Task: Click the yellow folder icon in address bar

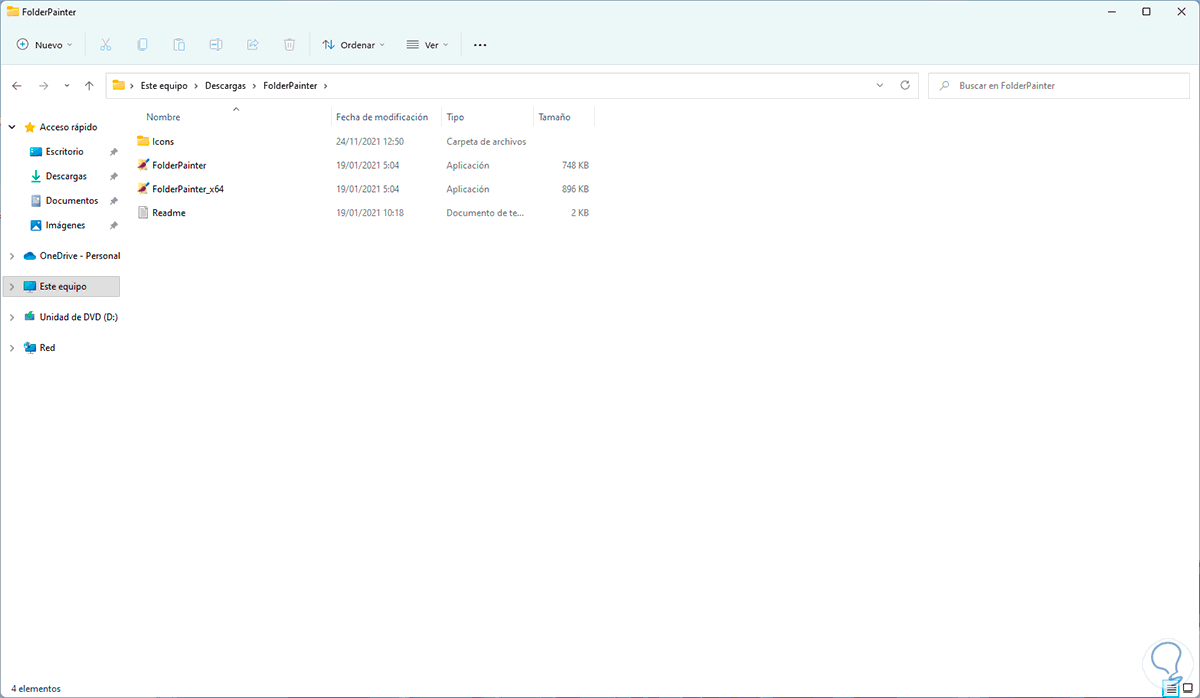Action: [119, 86]
